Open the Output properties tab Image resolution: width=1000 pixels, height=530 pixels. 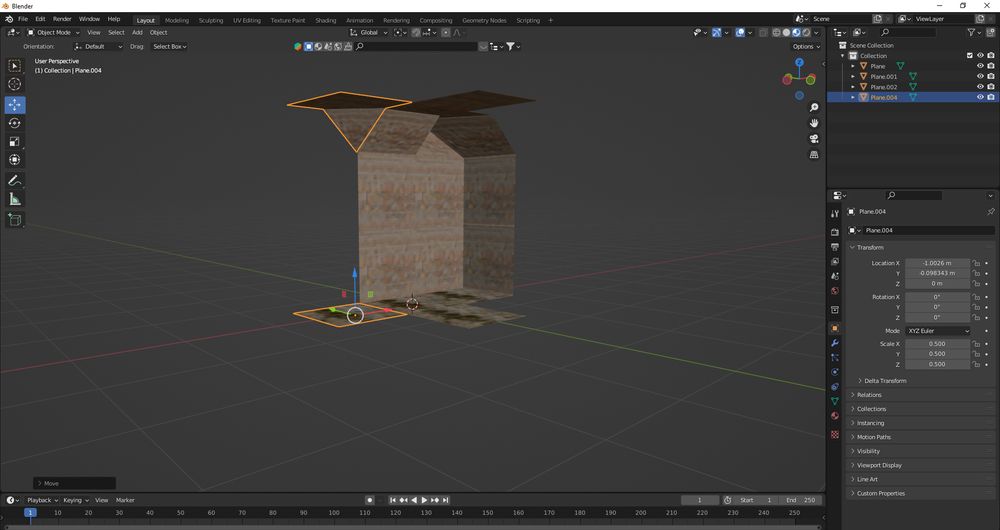point(835,247)
